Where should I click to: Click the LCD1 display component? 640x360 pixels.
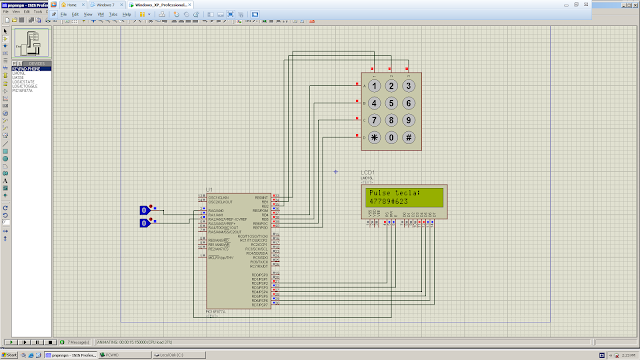pyautogui.click(x=404, y=202)
